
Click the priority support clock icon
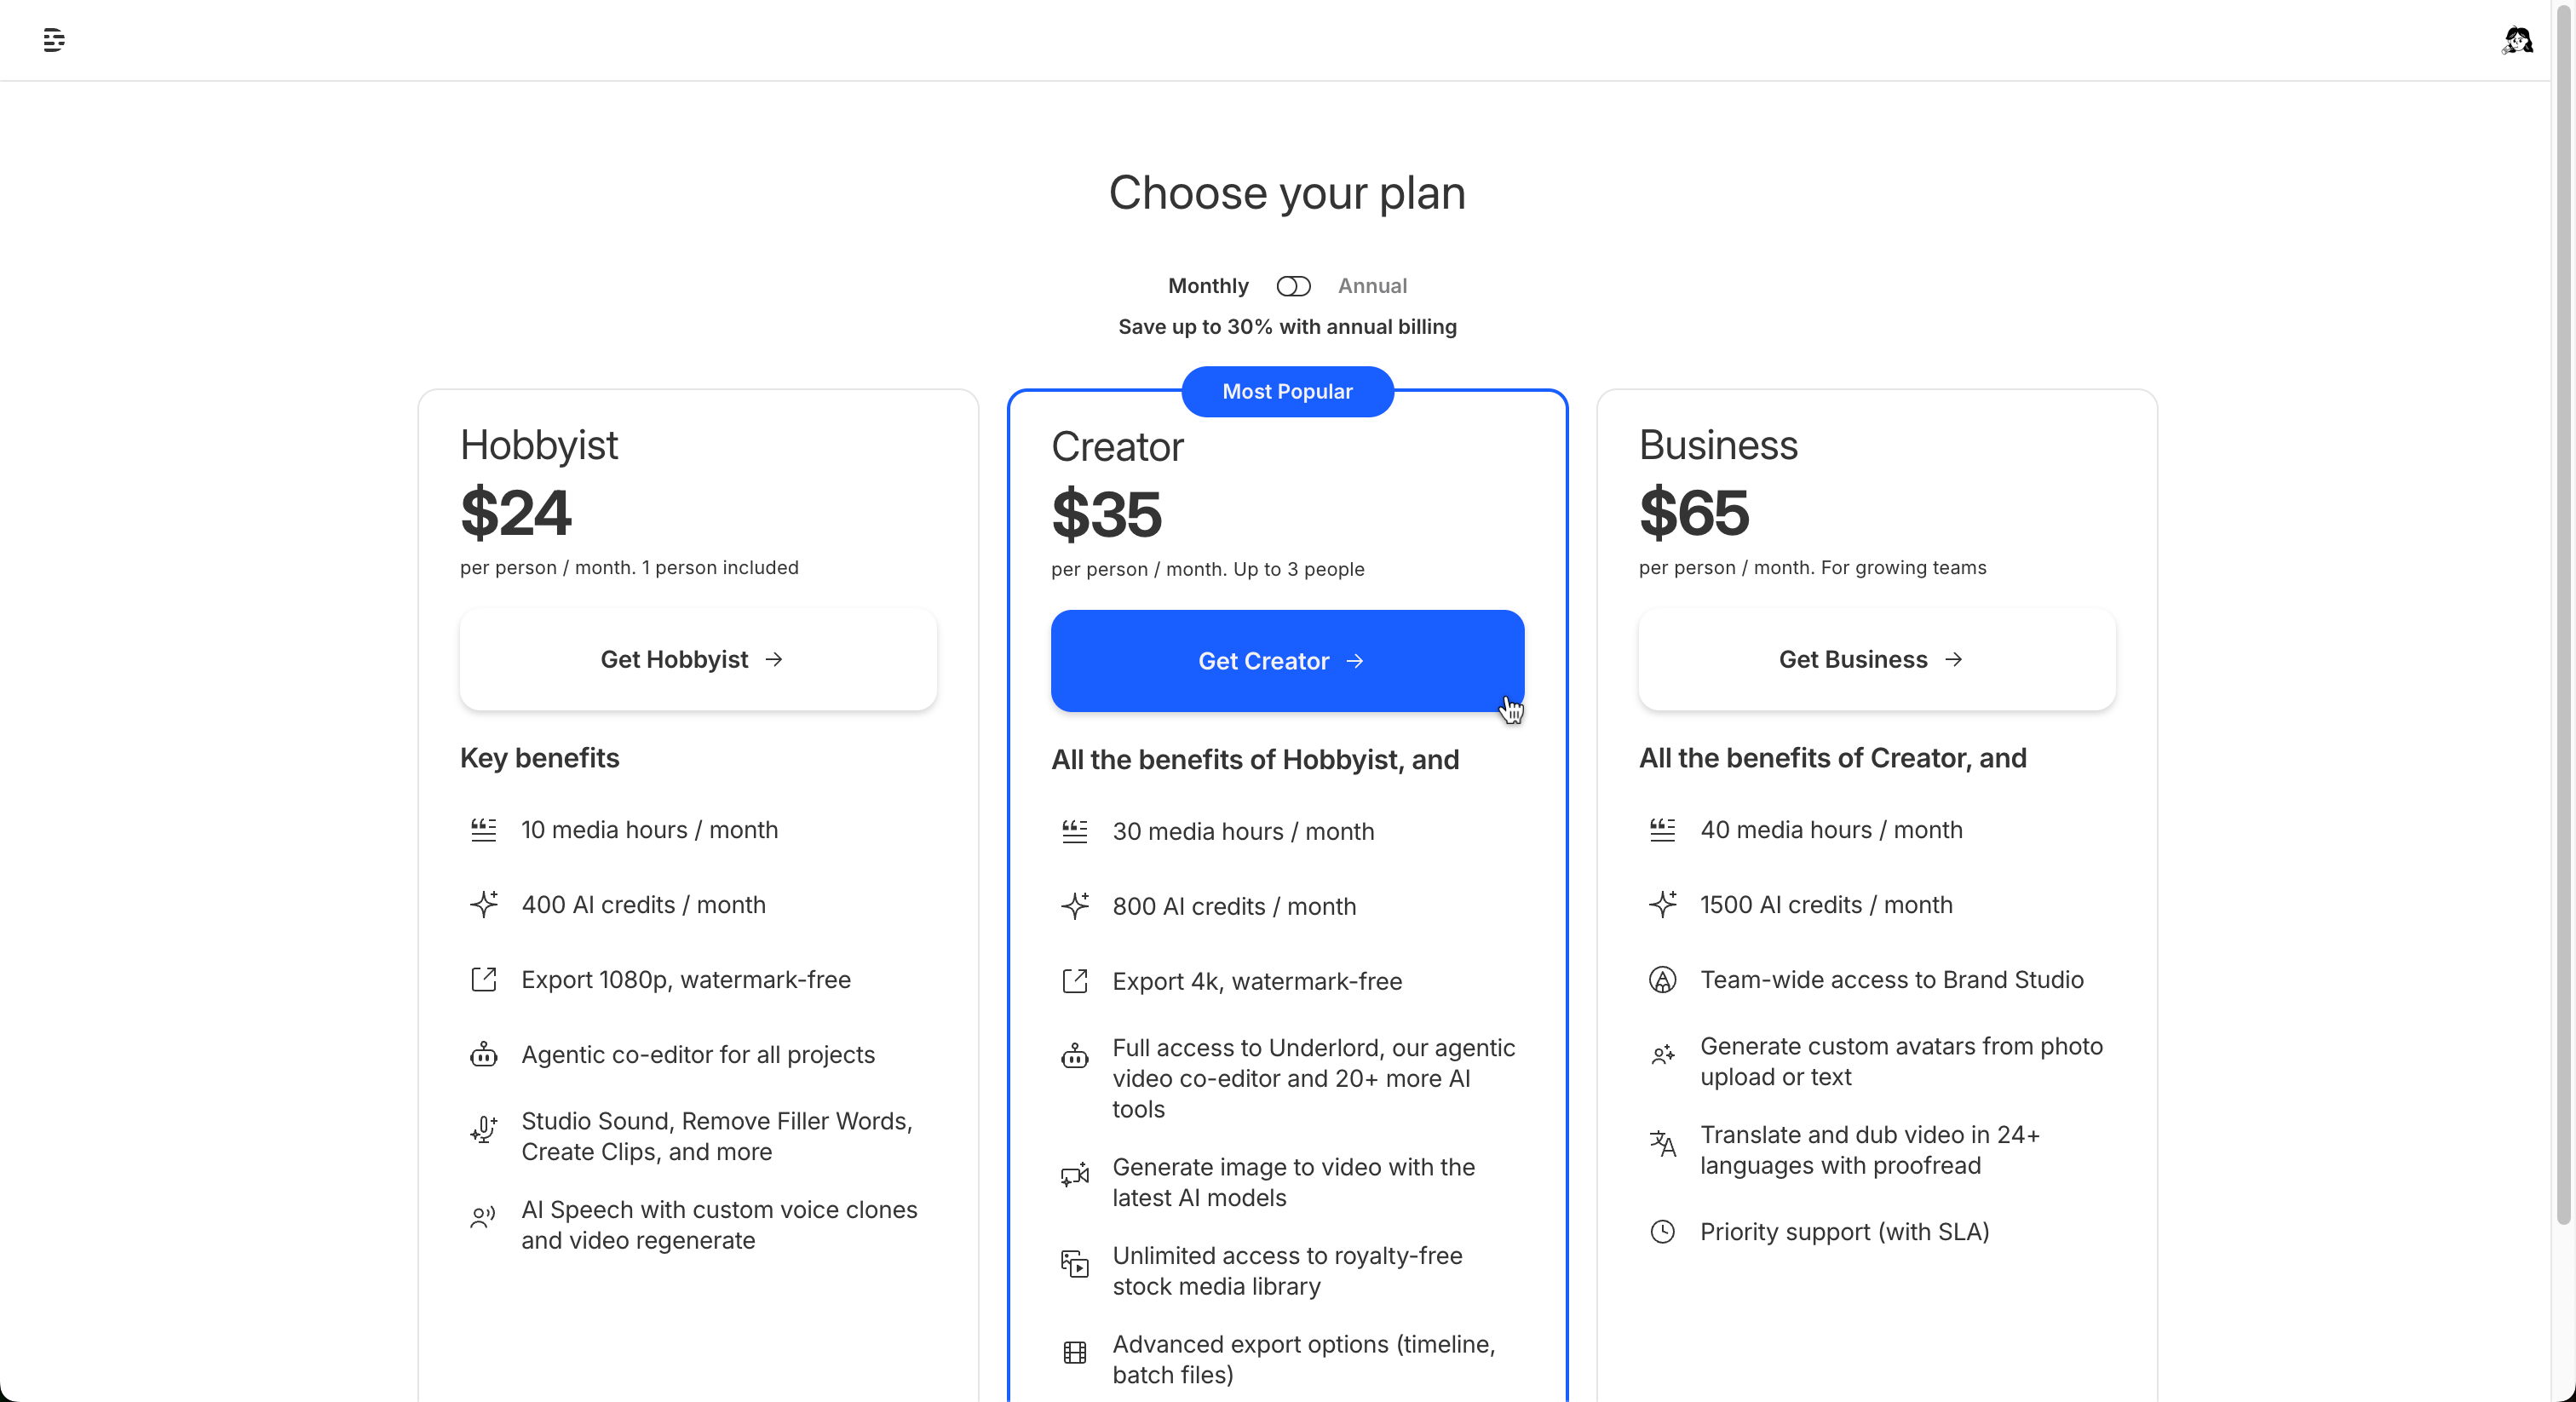[1662, 1232]
